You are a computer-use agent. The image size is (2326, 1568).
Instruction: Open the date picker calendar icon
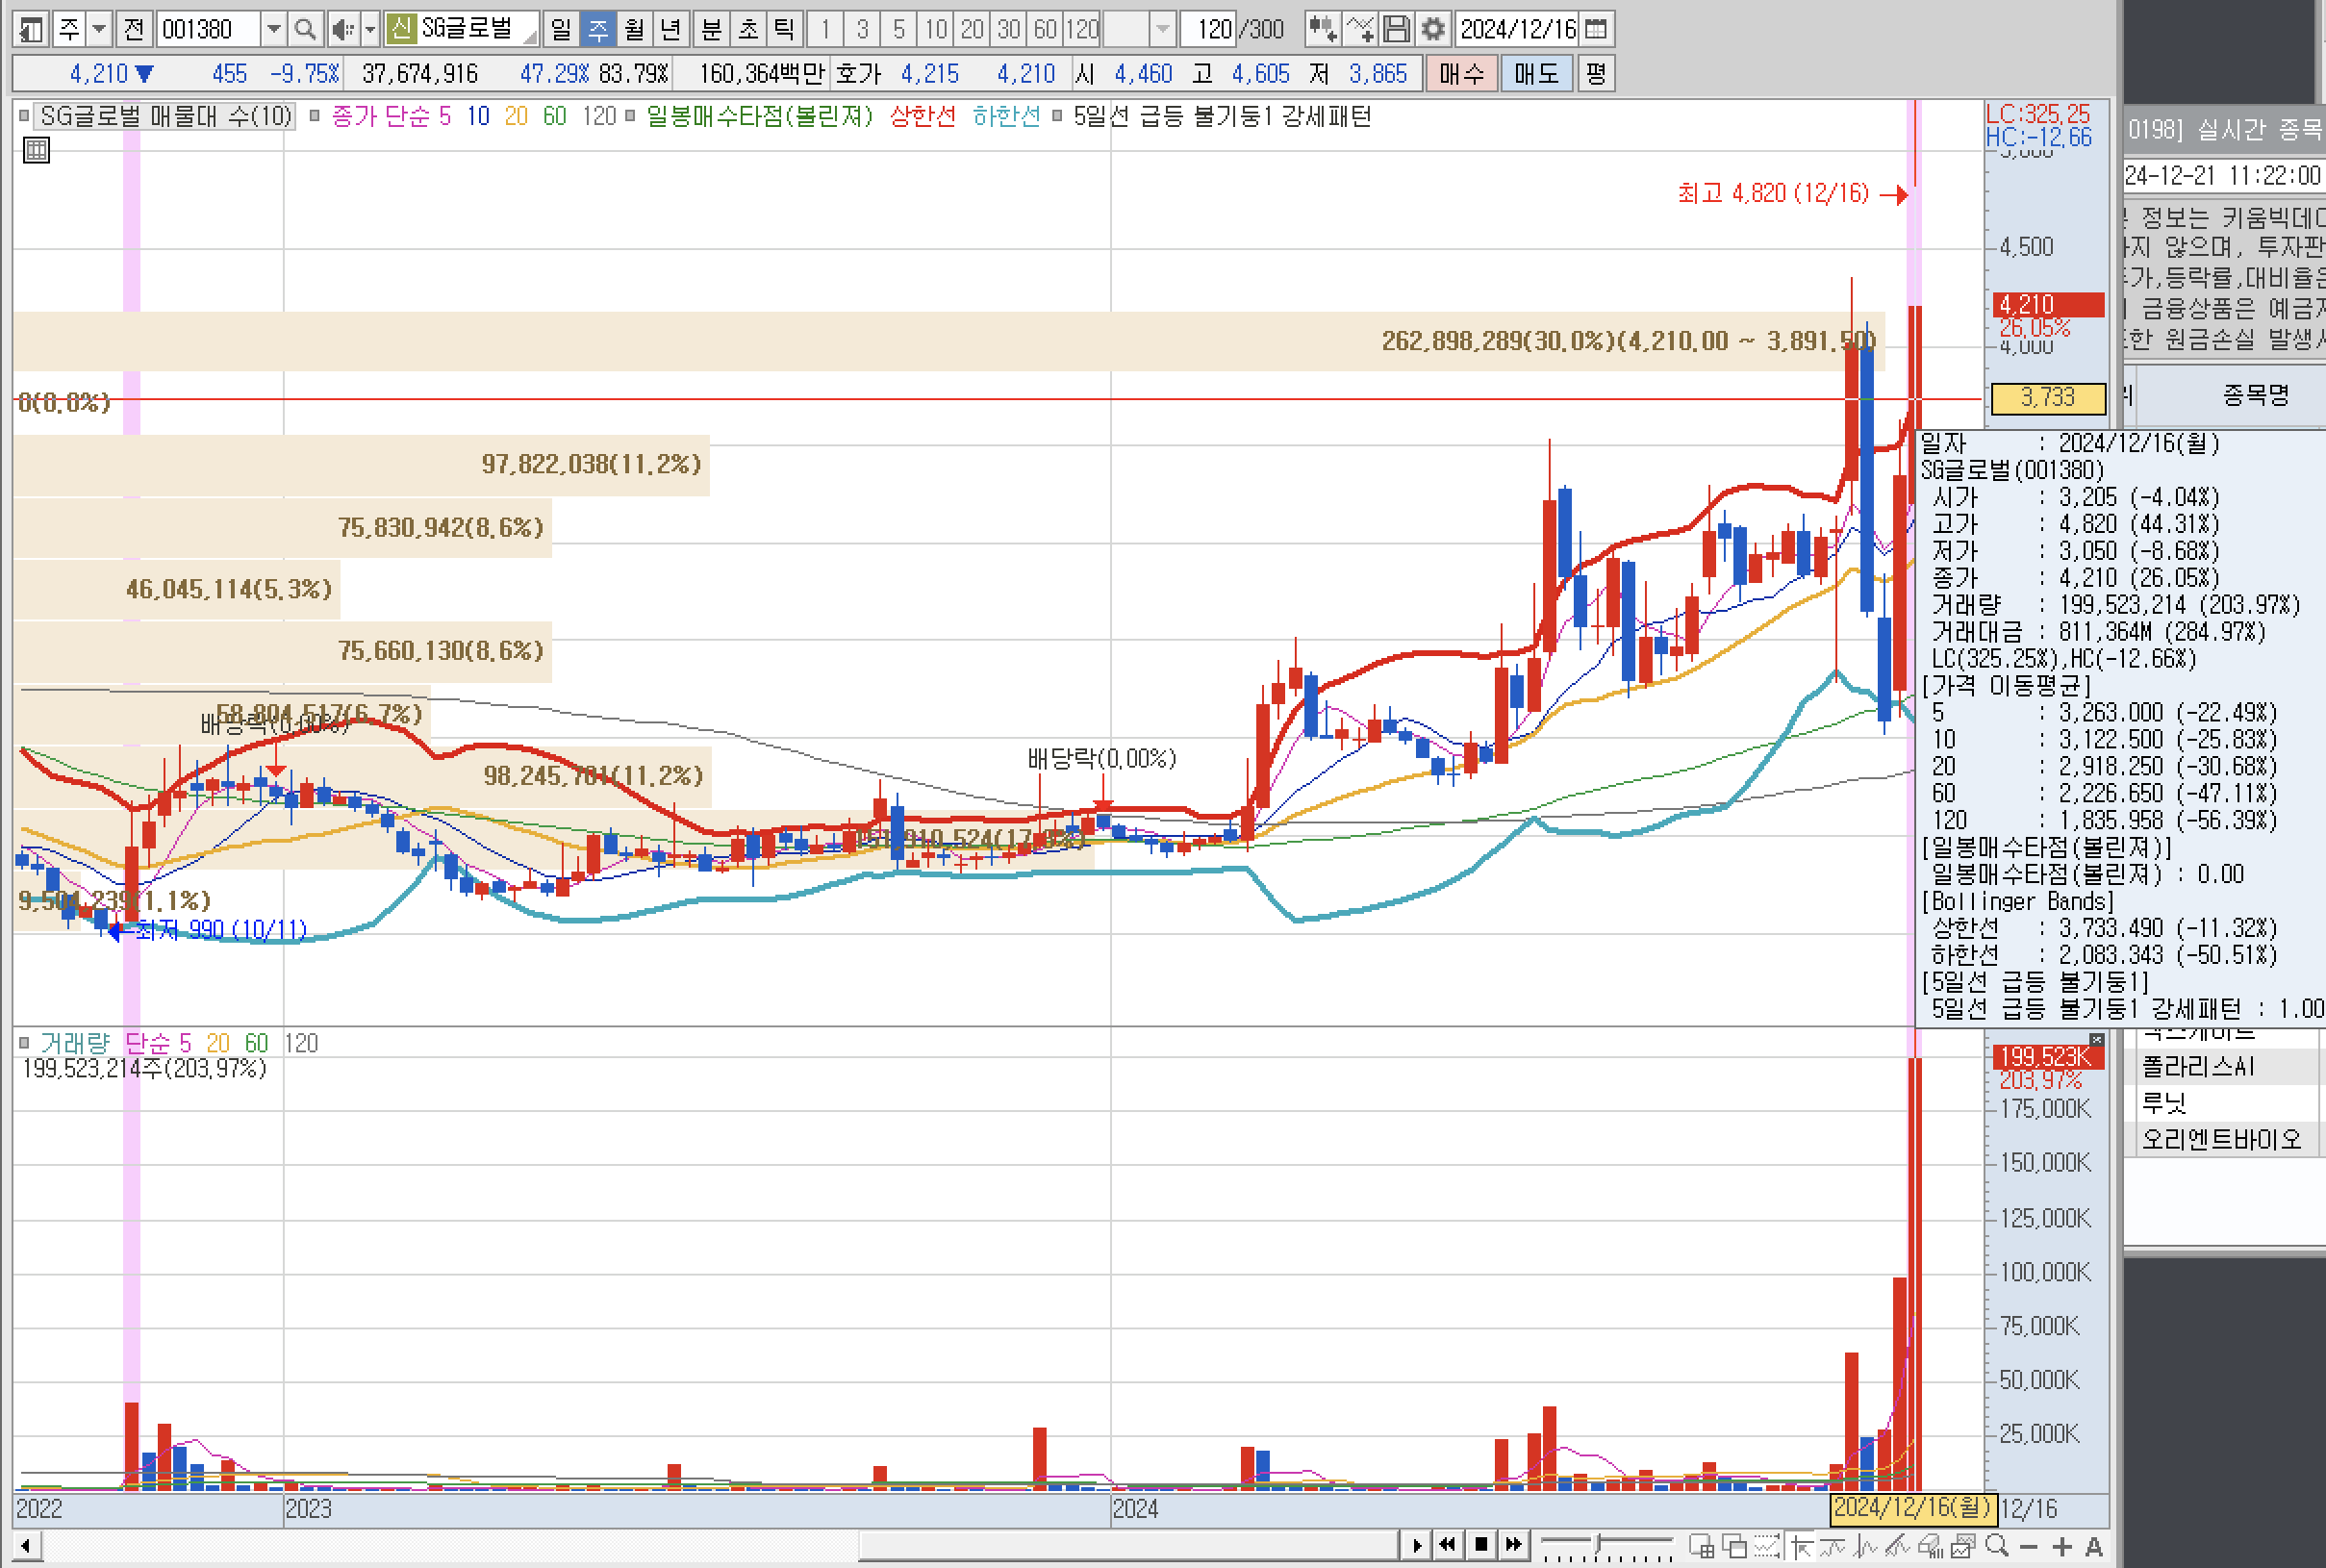[x=1597, y=29]
